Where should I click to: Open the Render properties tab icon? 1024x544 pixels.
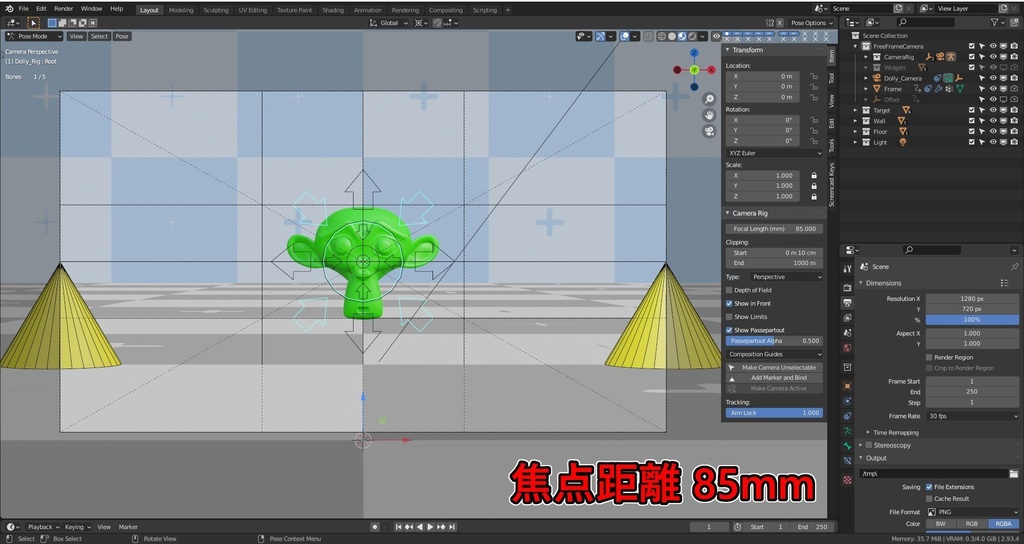[x=847, y=287]
